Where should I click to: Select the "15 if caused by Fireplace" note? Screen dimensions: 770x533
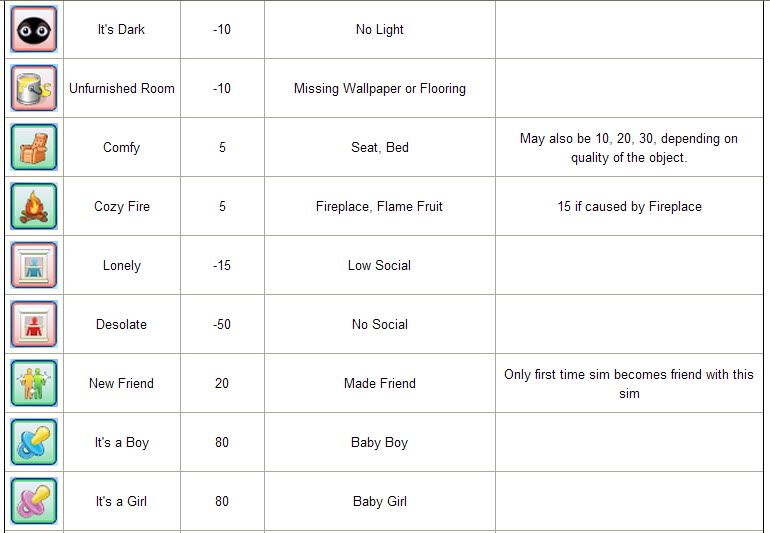[x=630, y=206]
